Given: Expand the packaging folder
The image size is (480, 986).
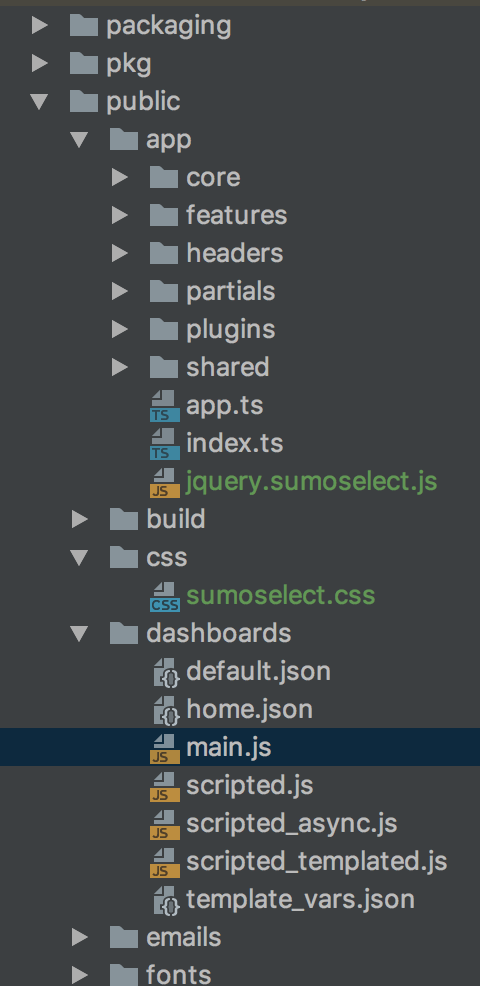Looking at the screenshot, I should point(40,26).
